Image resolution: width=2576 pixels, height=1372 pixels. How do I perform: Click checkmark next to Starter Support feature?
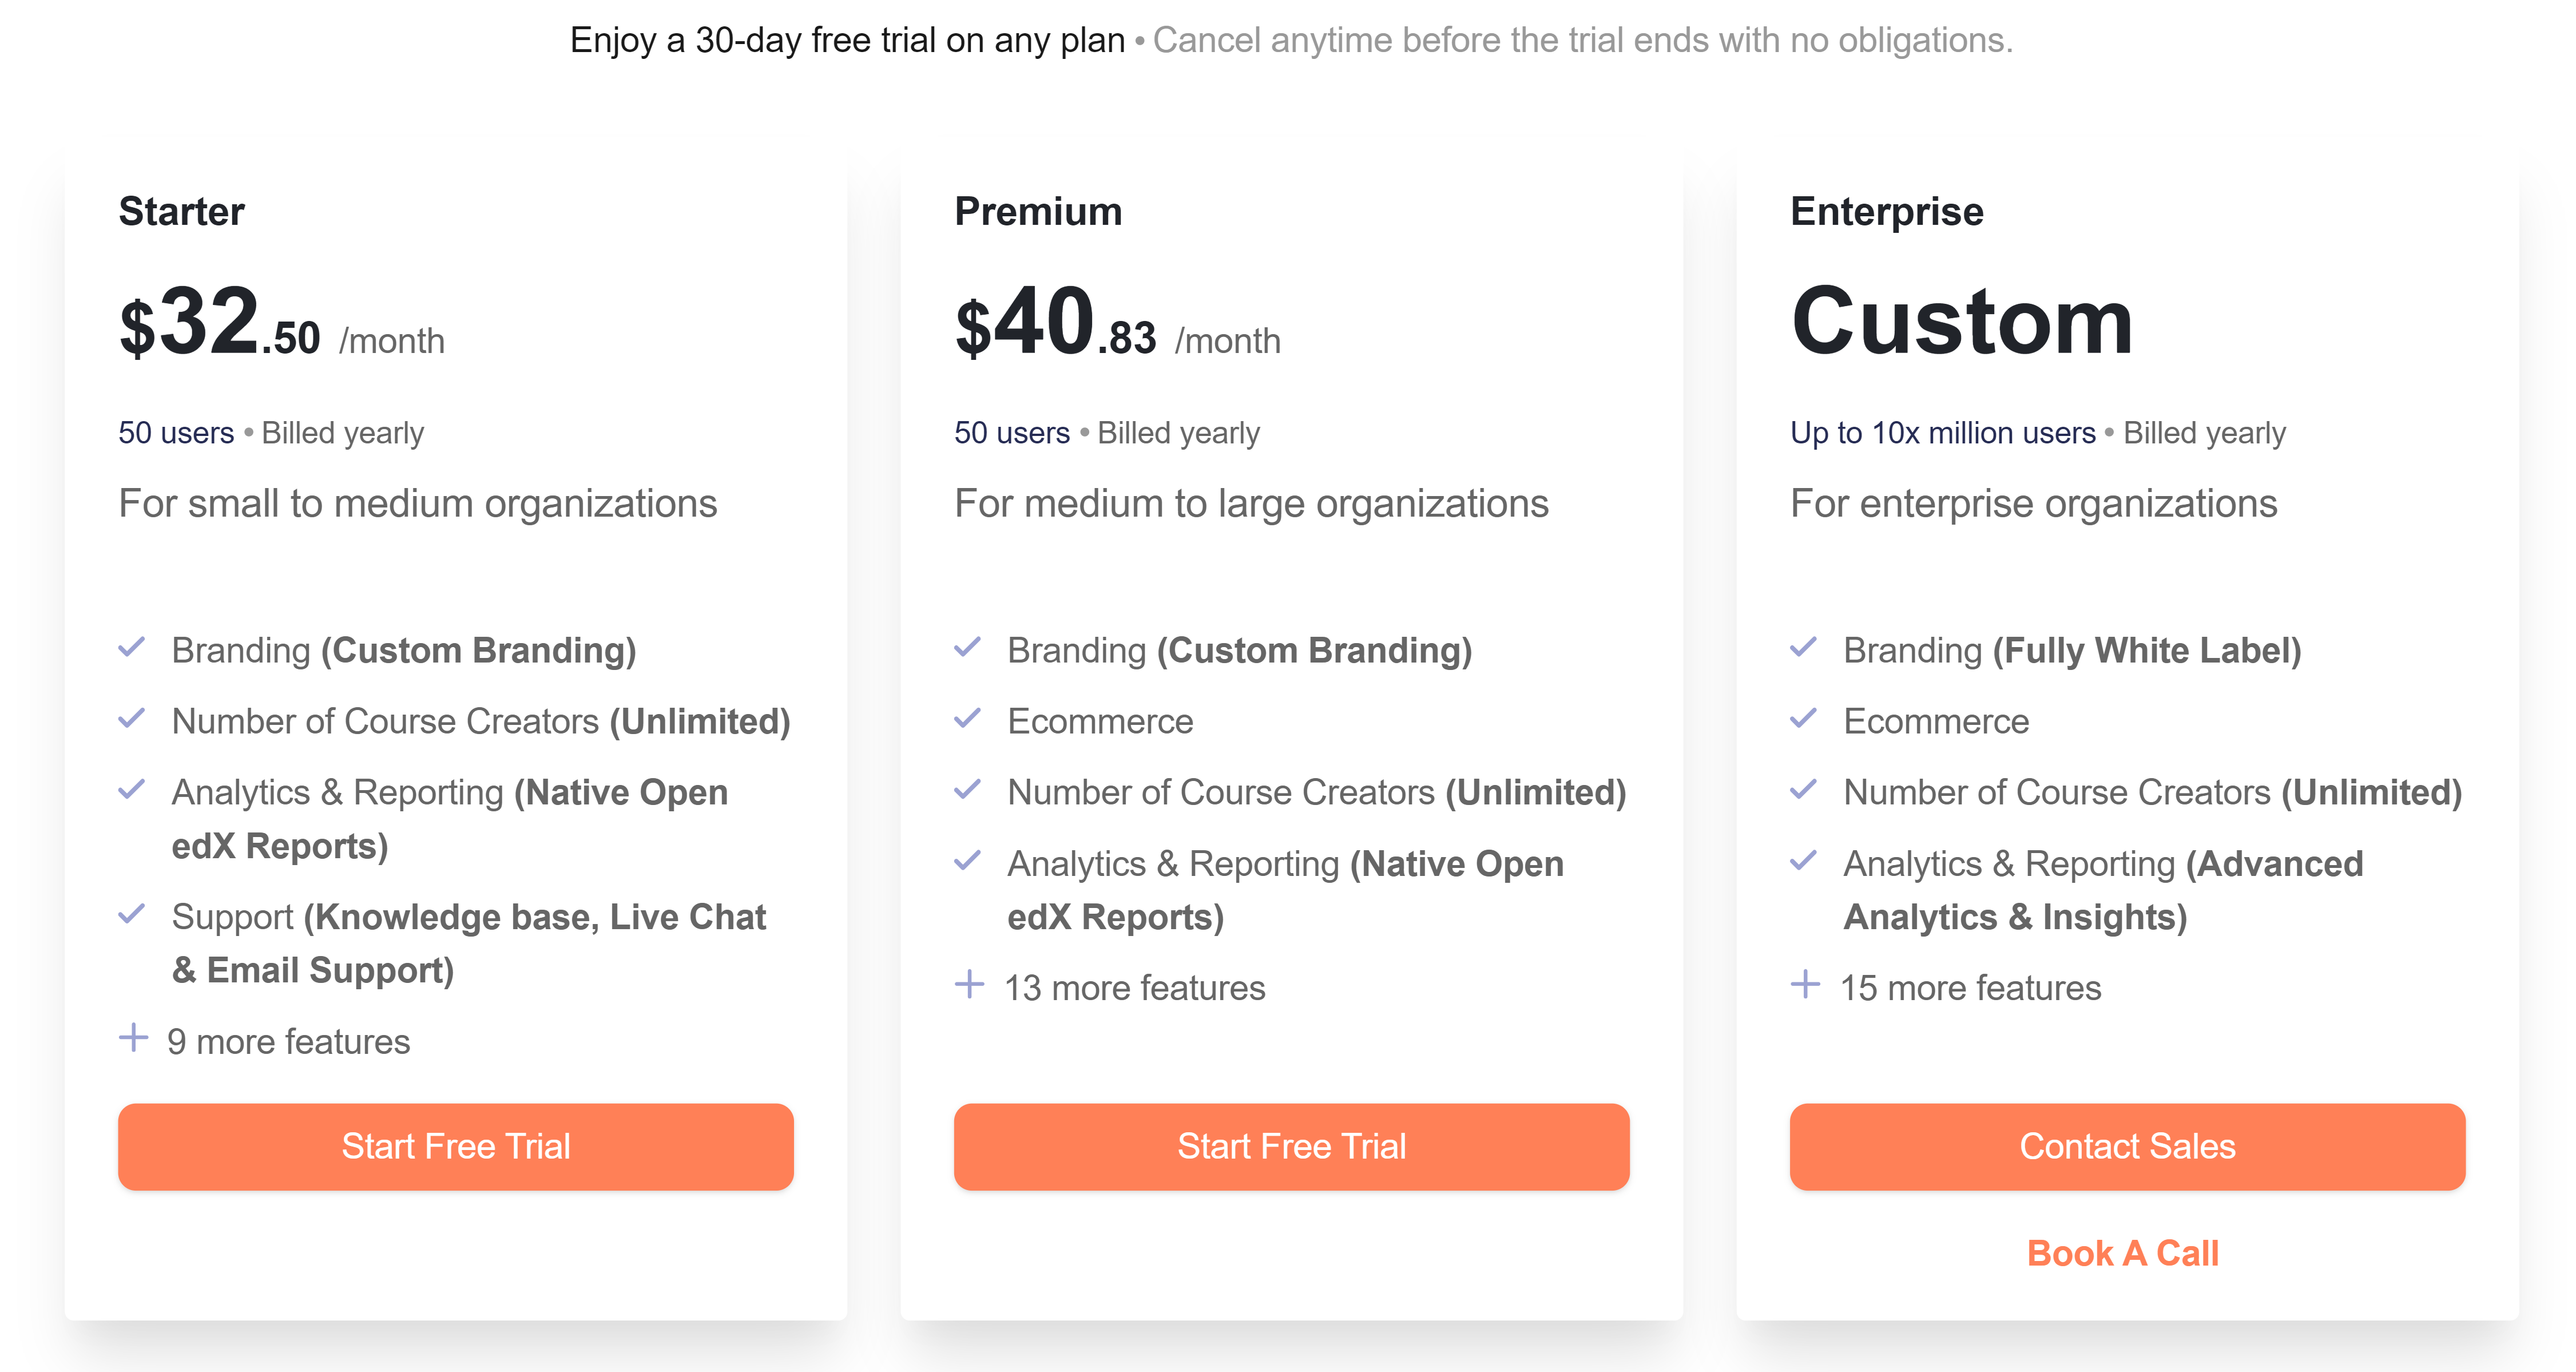point(132,914)
